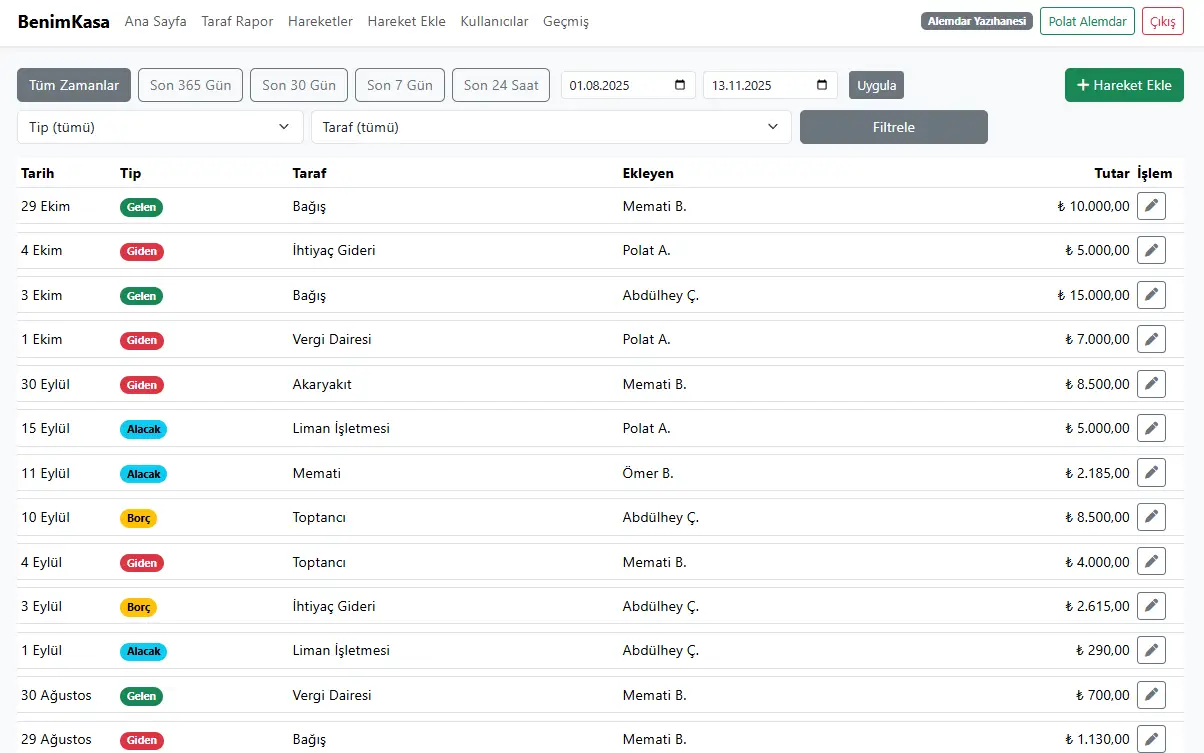Open the end date 13.11.2025 picker
1204x753 pixels.
click(x=822, y=85)
